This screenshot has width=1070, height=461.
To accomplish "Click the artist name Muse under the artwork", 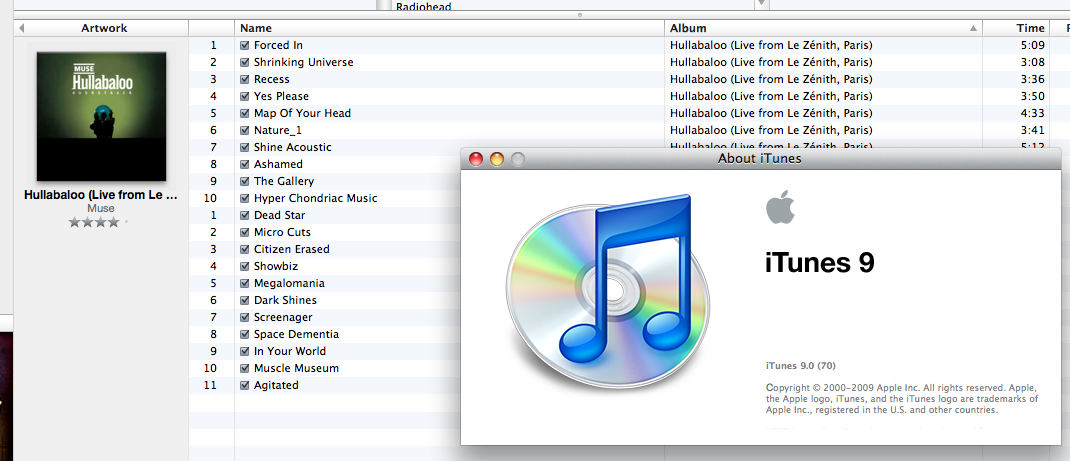I will tap(101, 208).
